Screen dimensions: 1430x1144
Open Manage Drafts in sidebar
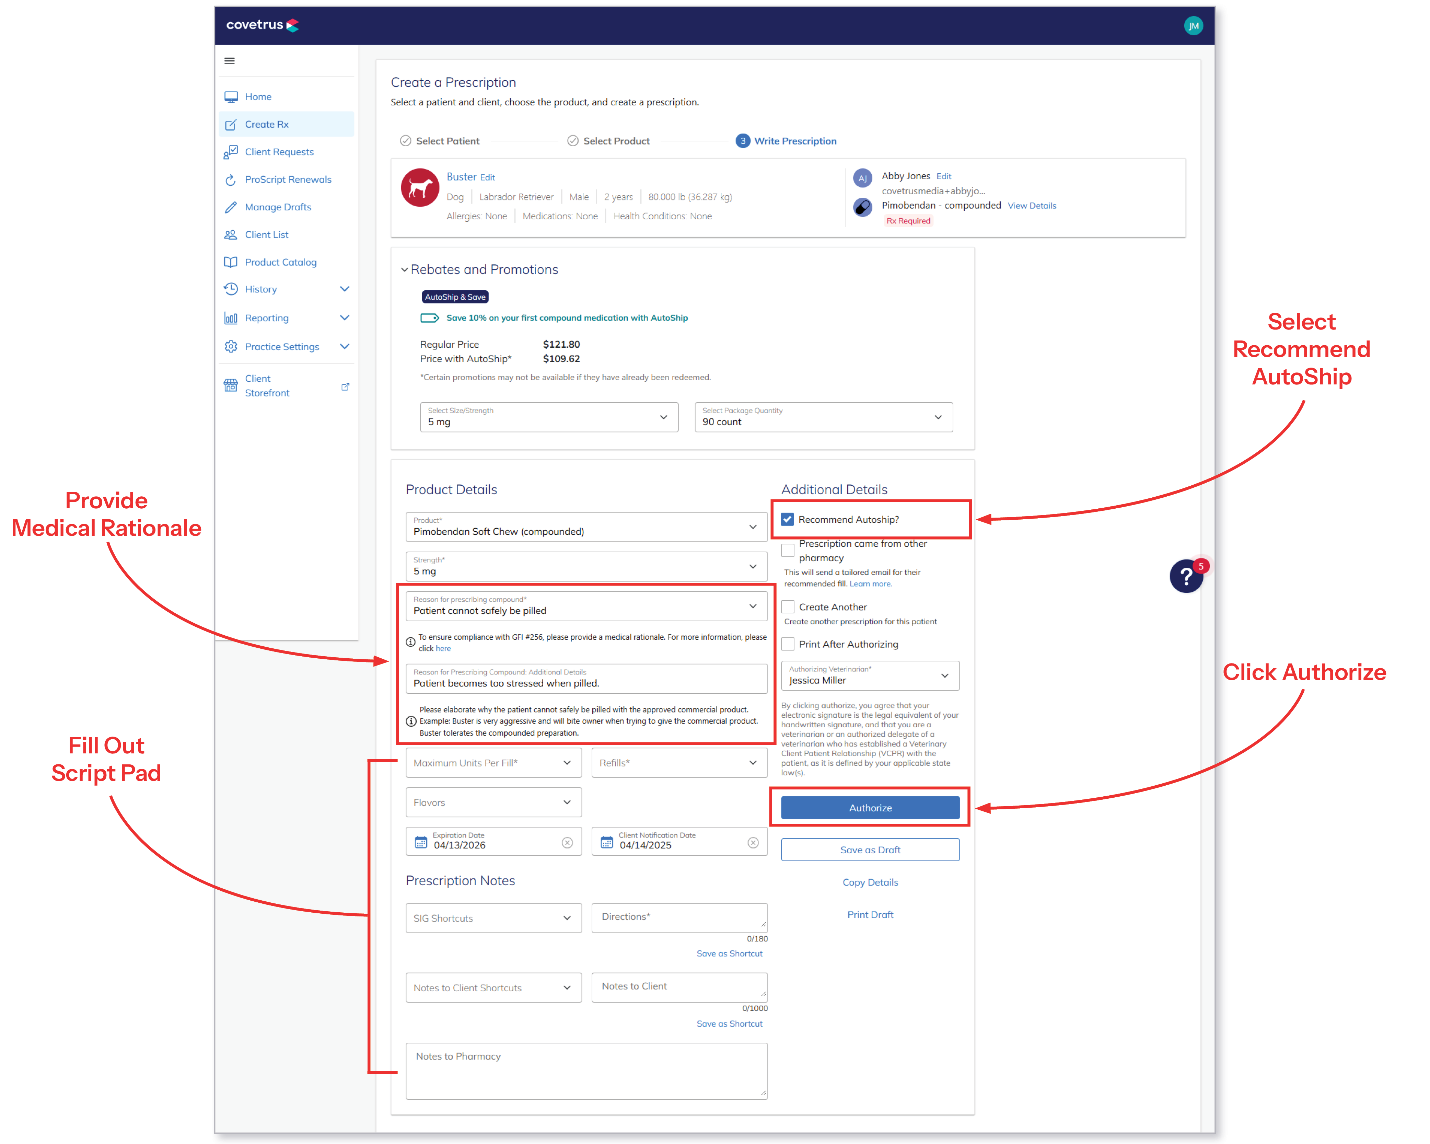point(277,207)
